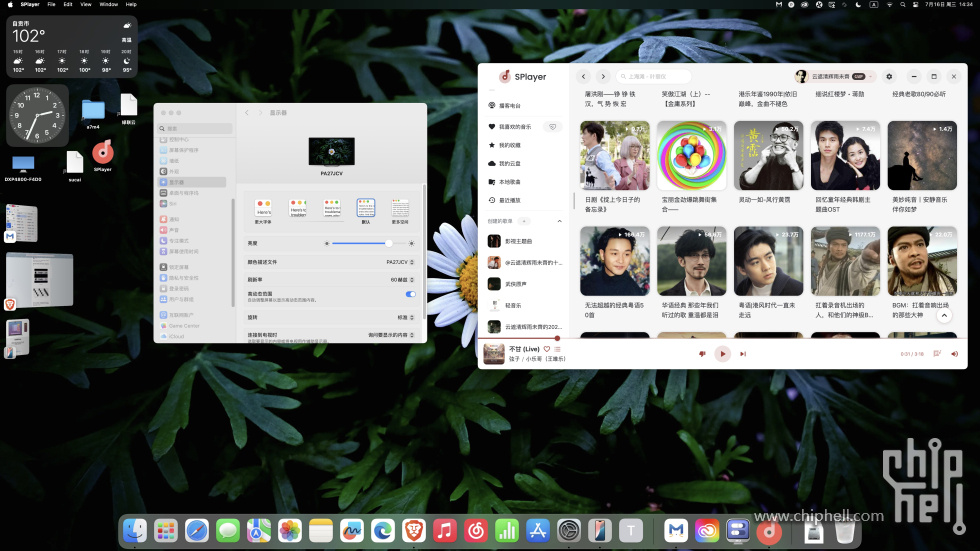
Task: Open the 50.2万 plays playlist cover
Action: [x=768, y=156]
